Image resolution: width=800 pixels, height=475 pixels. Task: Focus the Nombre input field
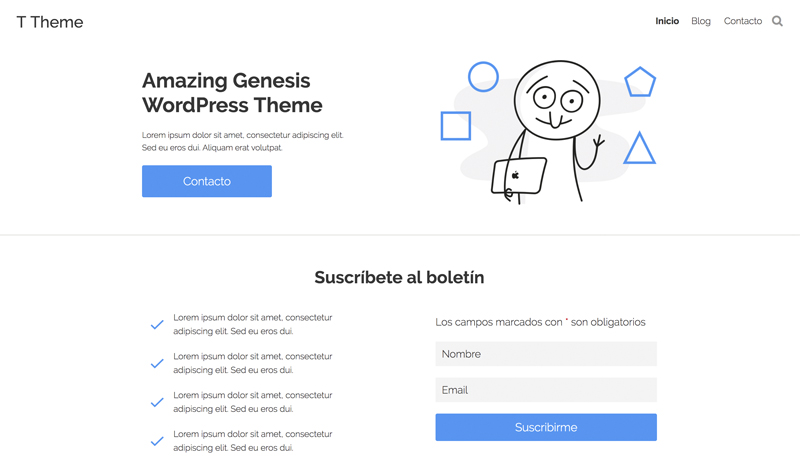(x=546, y=354)
